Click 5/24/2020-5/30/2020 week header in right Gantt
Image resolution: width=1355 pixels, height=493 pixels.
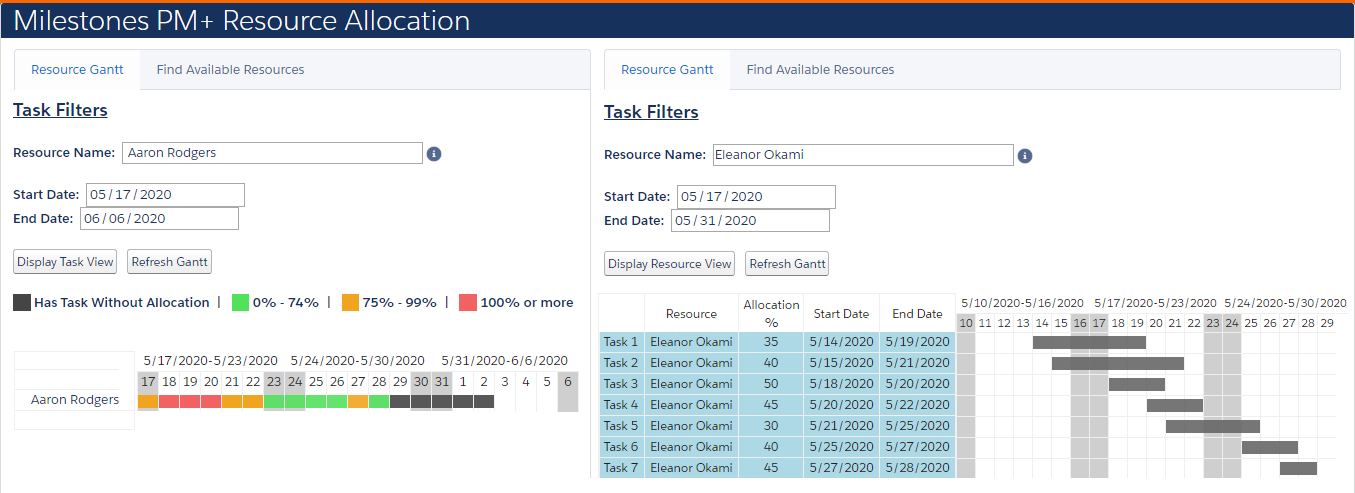point(1285,302)
